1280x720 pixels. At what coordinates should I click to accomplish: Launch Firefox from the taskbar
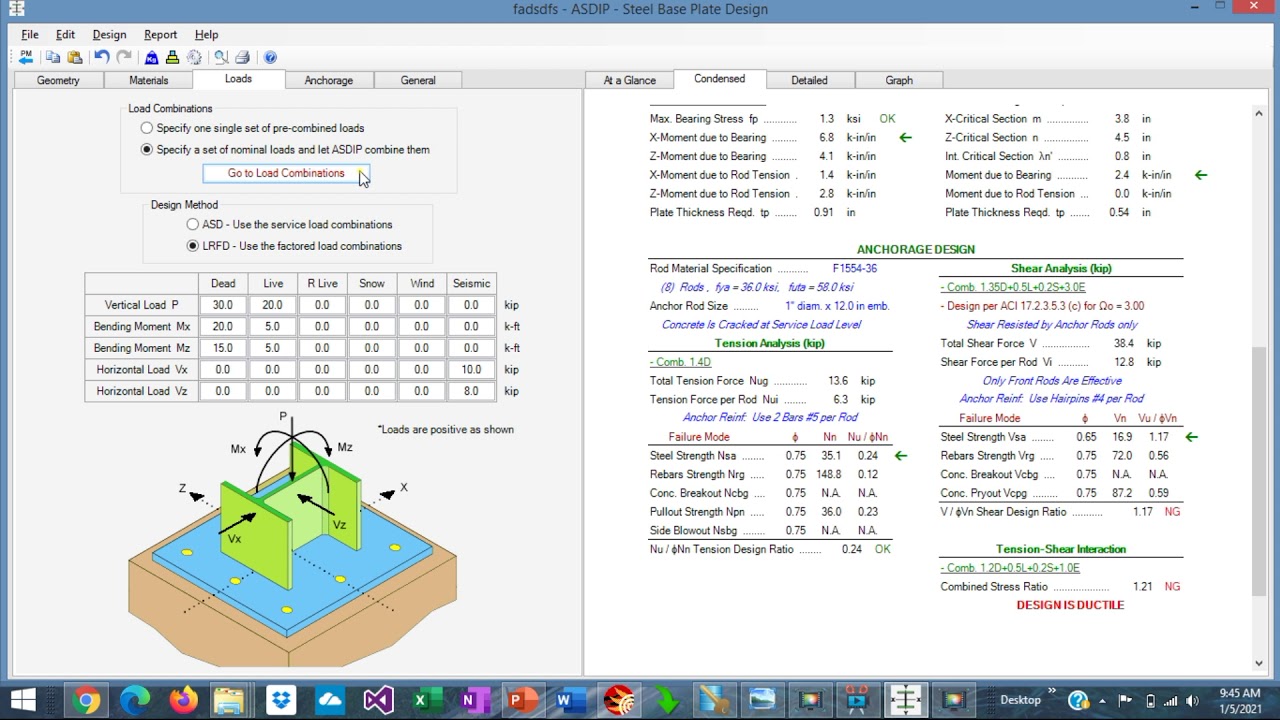(184, 700)
